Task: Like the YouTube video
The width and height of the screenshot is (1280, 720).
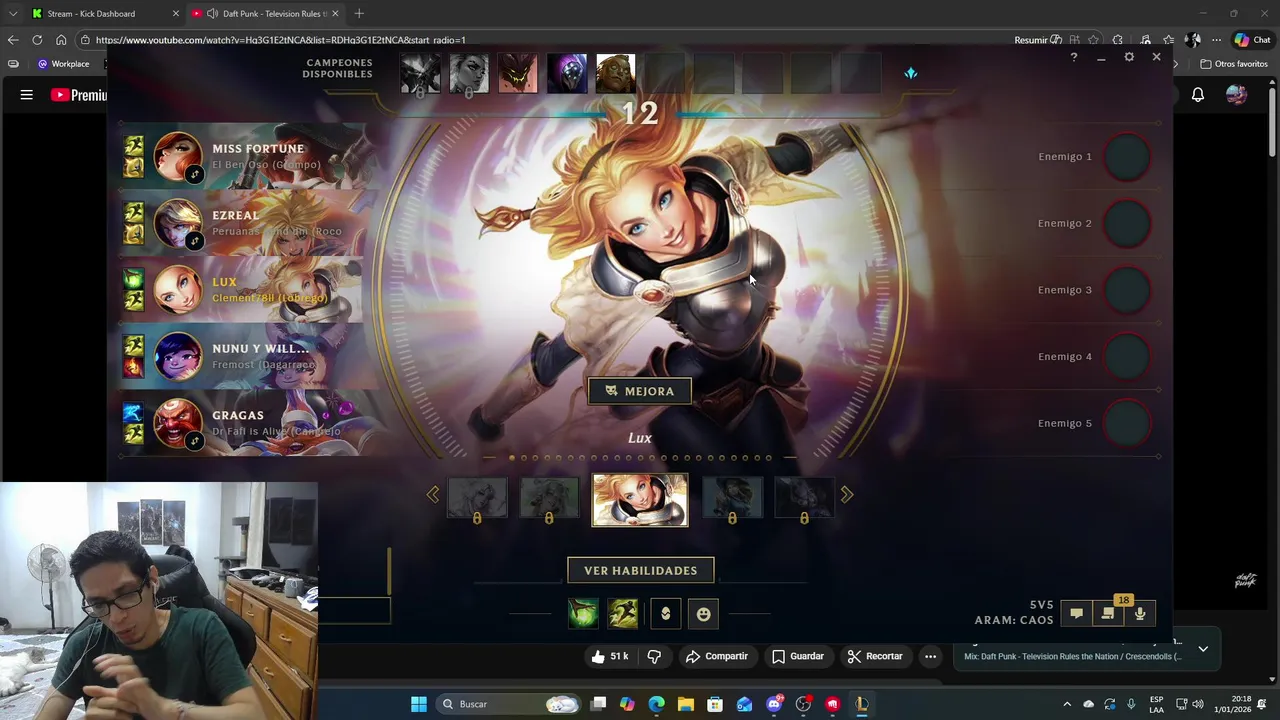Action: pos(609,656)
